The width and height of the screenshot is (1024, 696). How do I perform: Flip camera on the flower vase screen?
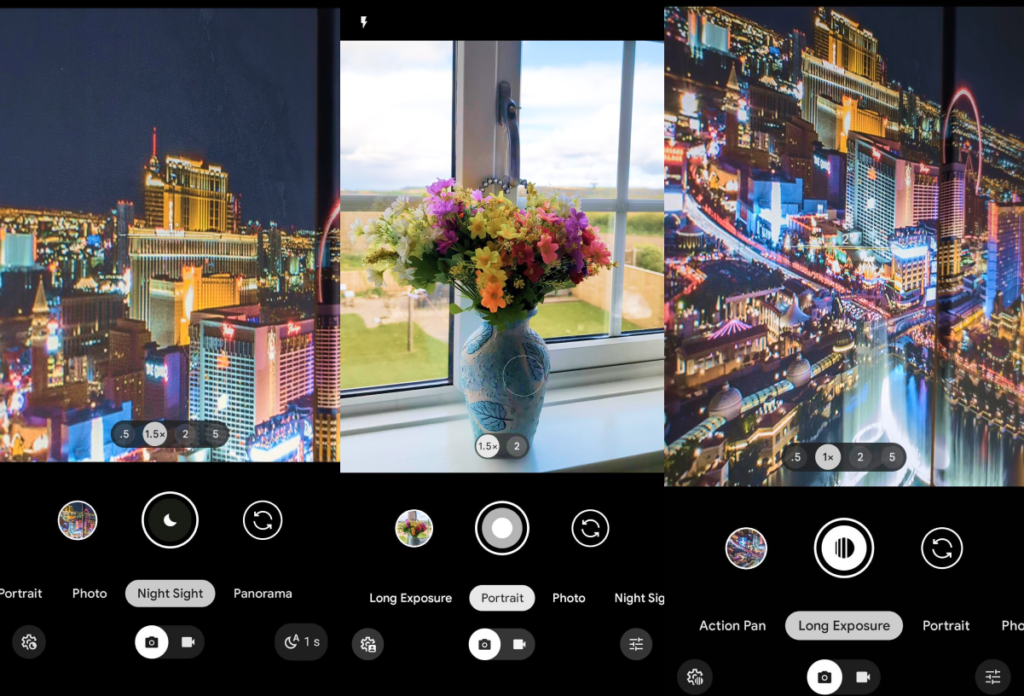[x=590, y=528]
